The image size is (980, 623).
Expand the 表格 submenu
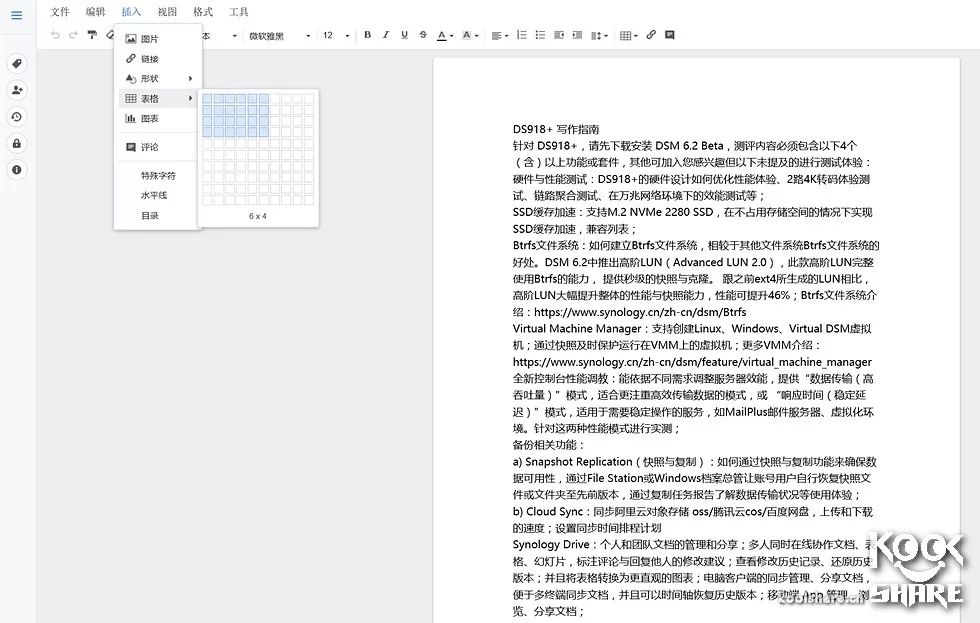click(158, 98)
